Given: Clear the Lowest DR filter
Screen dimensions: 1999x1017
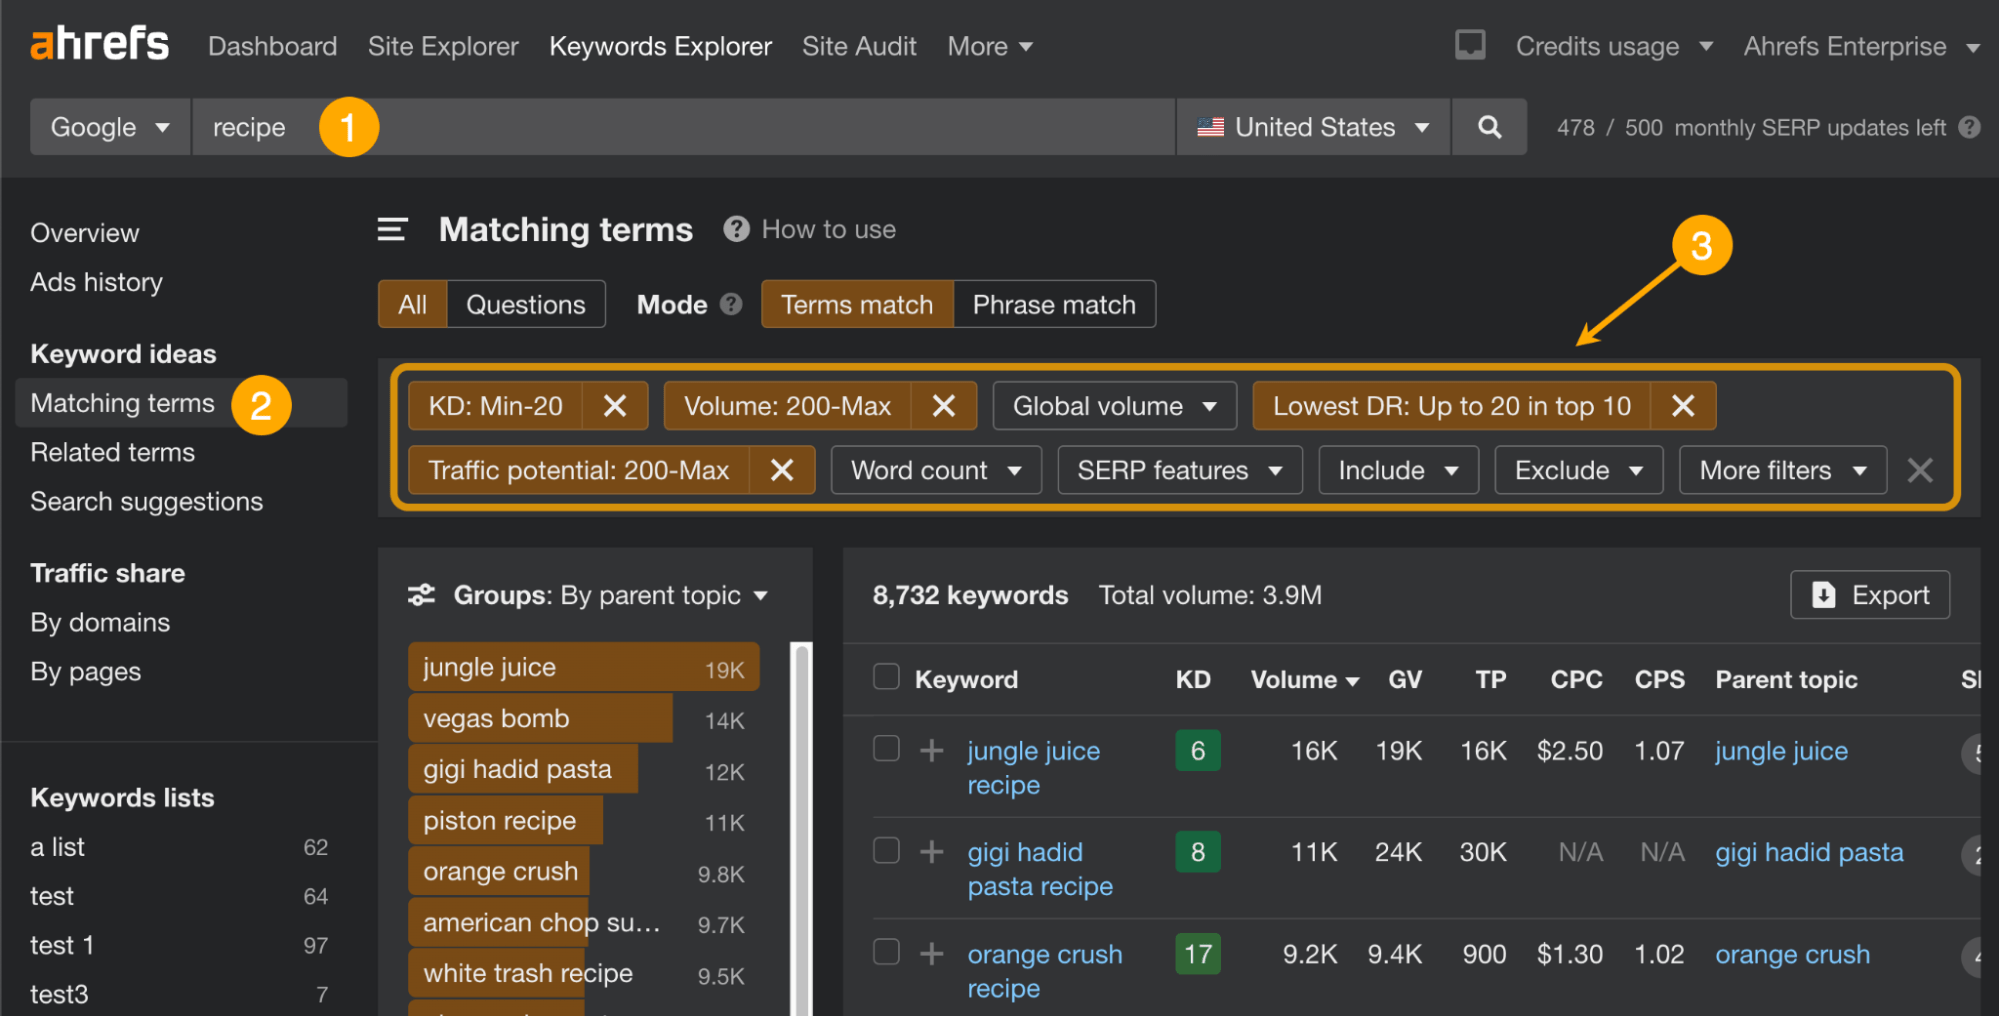Looking at the screenshot, I should pos(1683,406).
